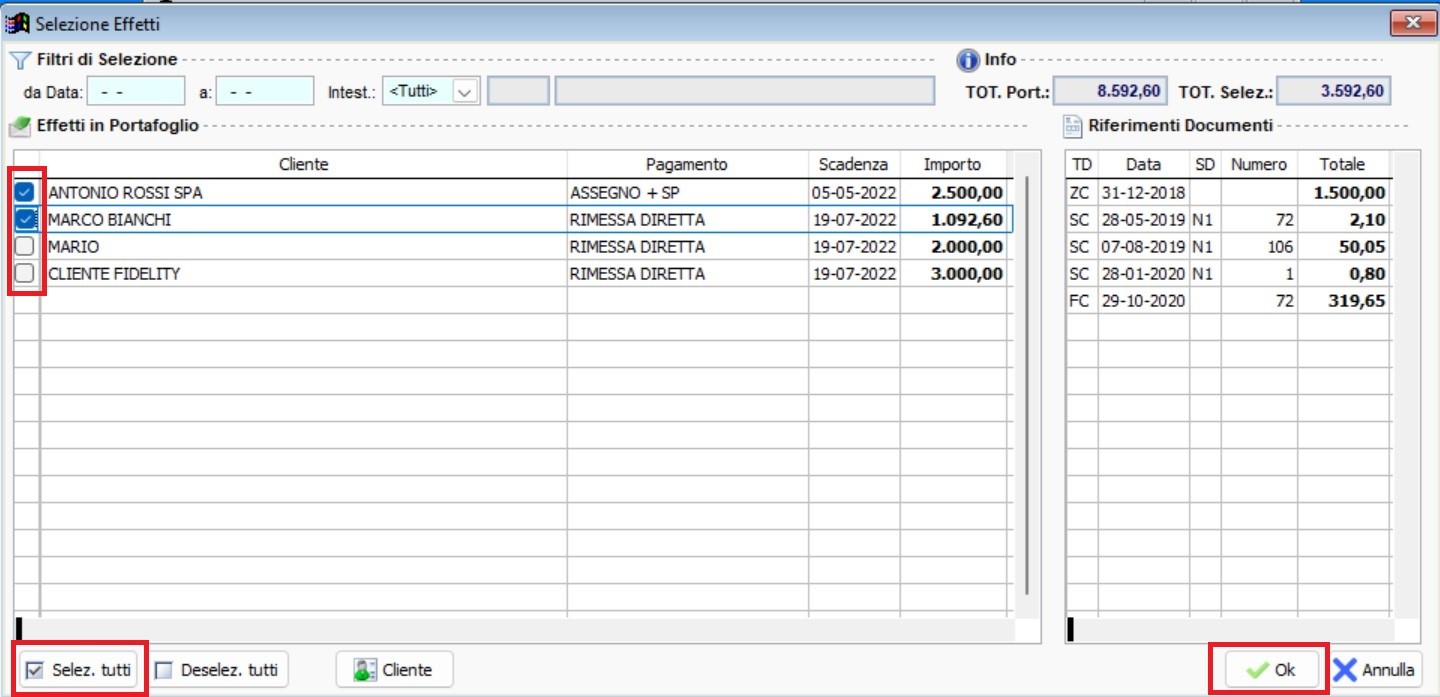Click the blue Info icon
Image resolution: width=1440 pixels, height=697 pixels.
pos(967,61)
